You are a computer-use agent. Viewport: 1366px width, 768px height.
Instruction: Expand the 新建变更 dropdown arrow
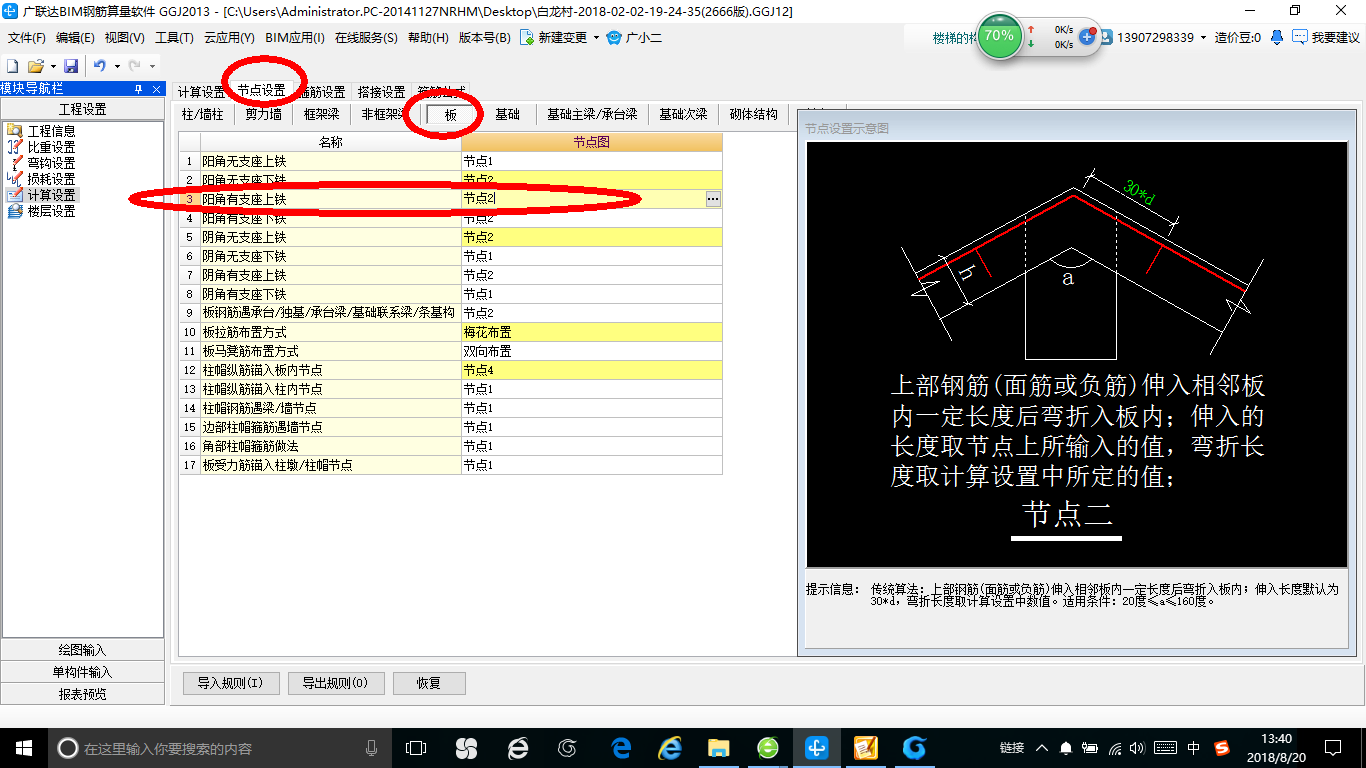pos(596,38)
